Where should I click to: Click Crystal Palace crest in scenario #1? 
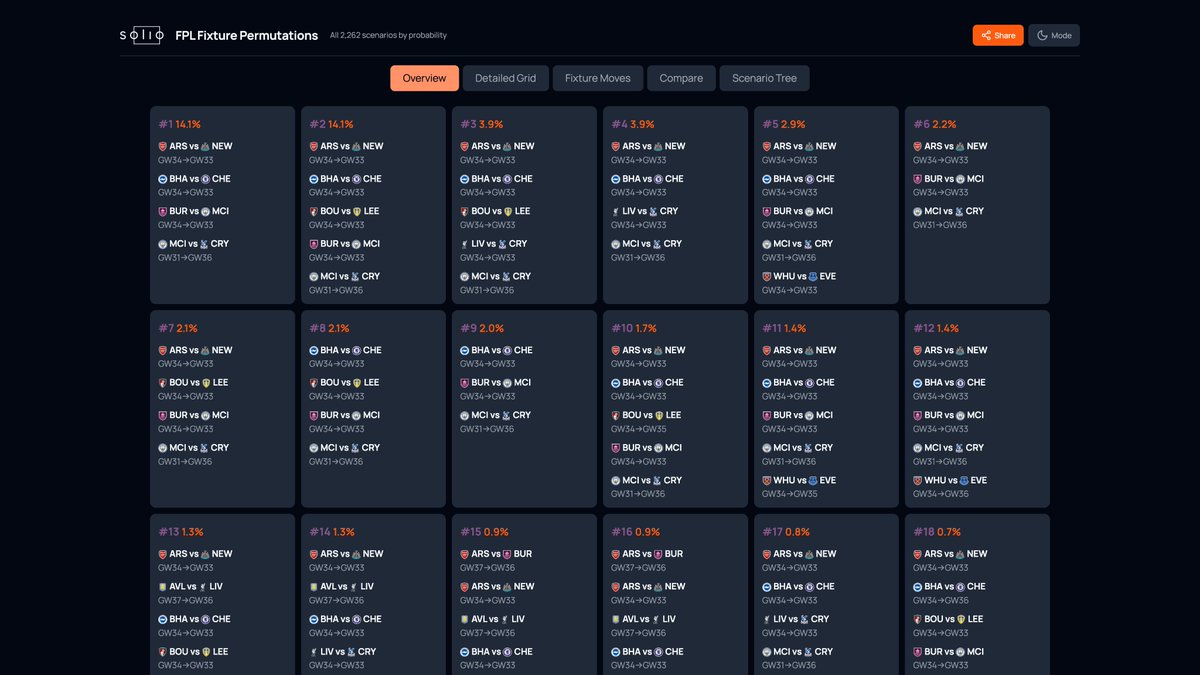pos(204,244)
